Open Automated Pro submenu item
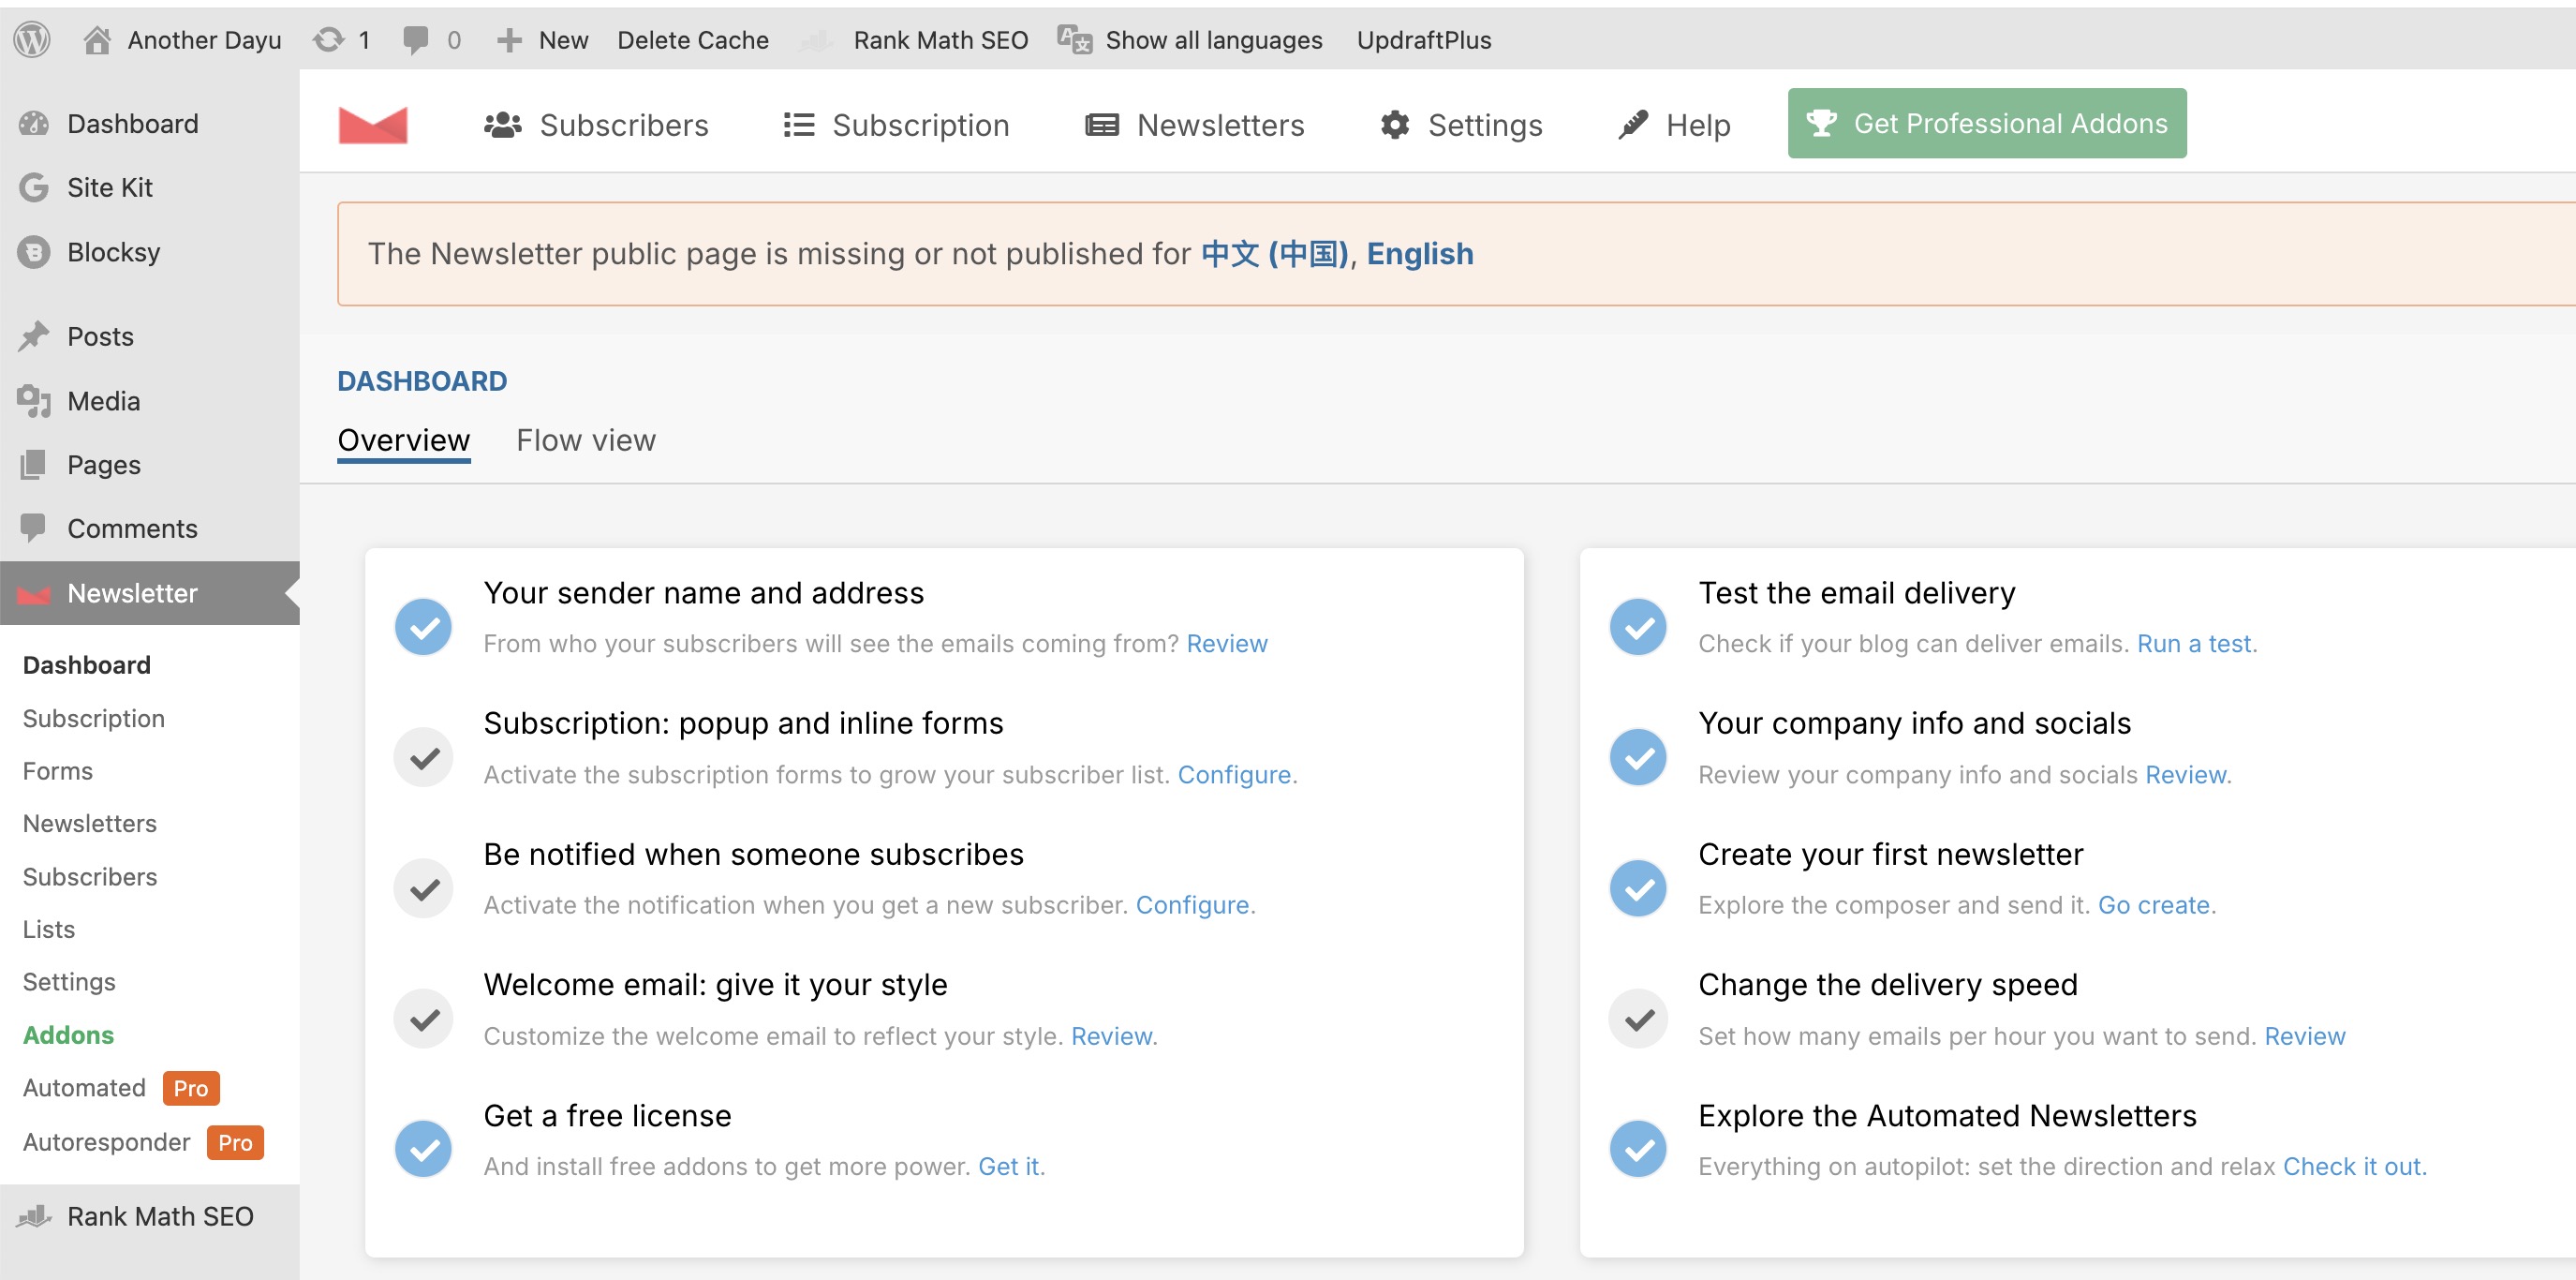The width and height of the screenshot is (2576, 1280). 121,1088
